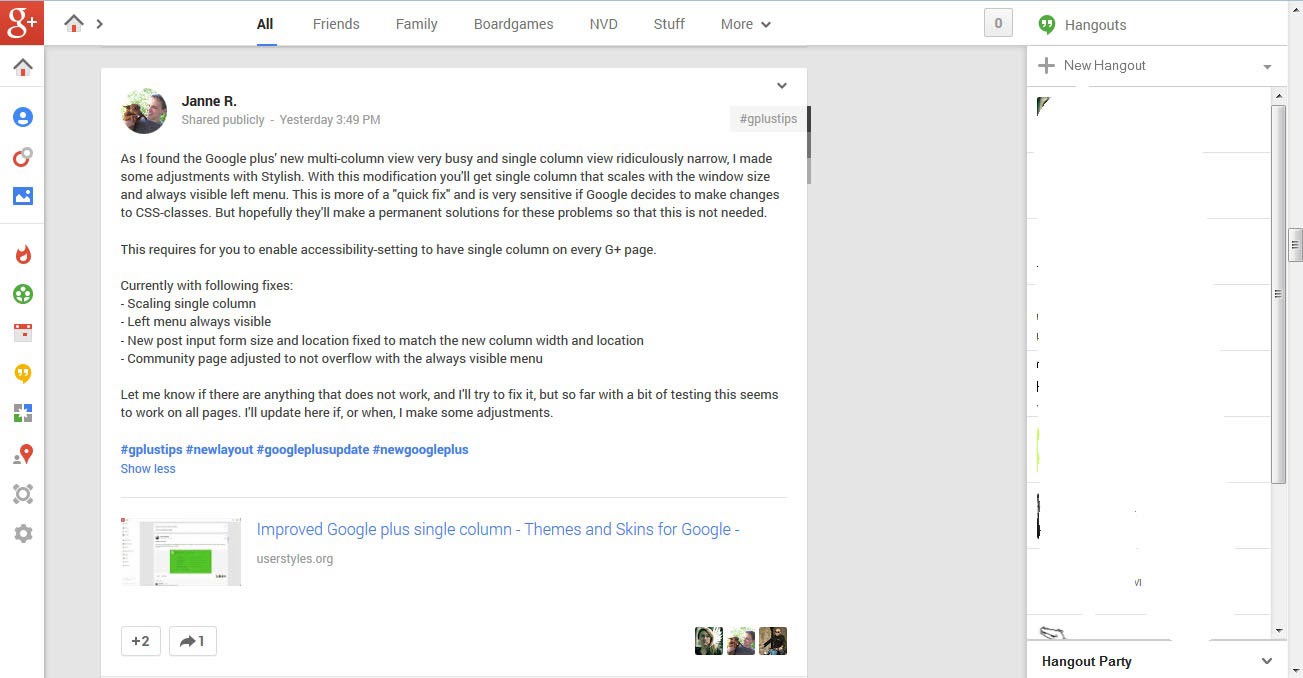Open the Events calendar icon
This screenshot has width=1303, height=678.
pos(23,333)
